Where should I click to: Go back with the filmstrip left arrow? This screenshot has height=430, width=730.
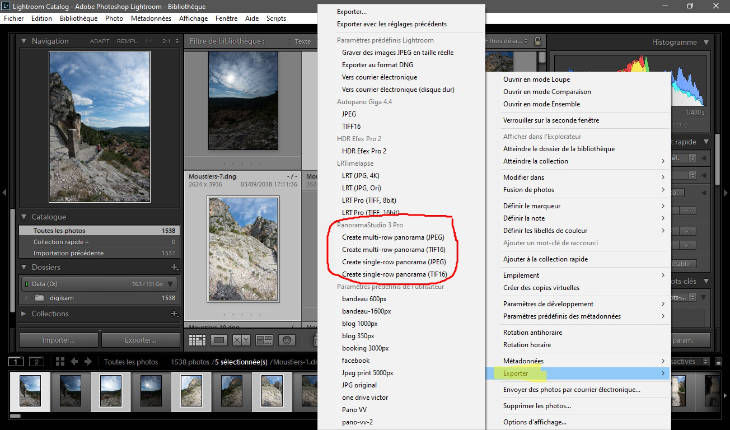(74, 362)
